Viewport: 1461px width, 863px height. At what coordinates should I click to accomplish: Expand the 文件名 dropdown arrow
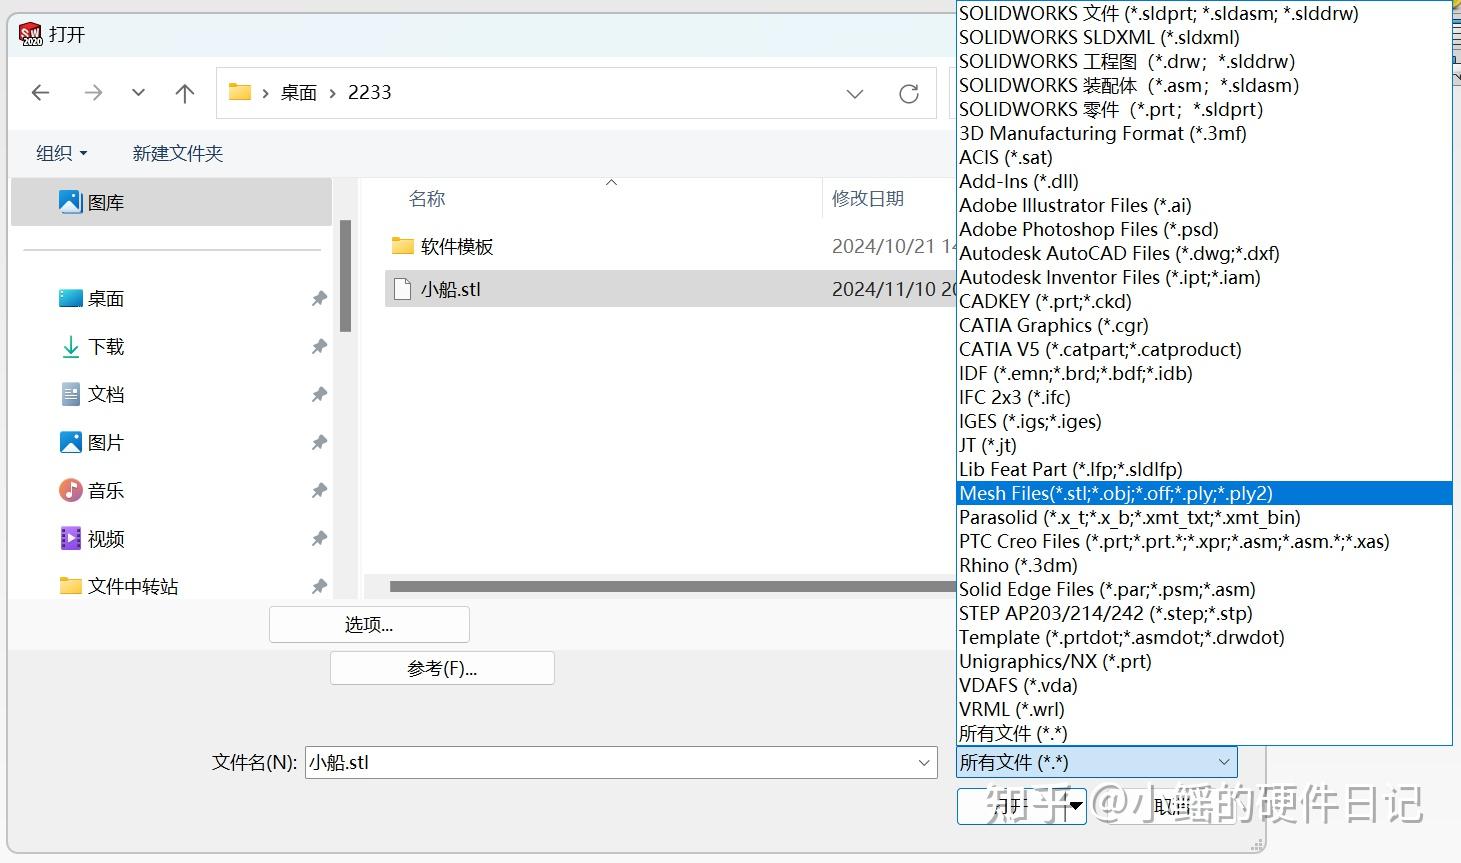point(924,762)
